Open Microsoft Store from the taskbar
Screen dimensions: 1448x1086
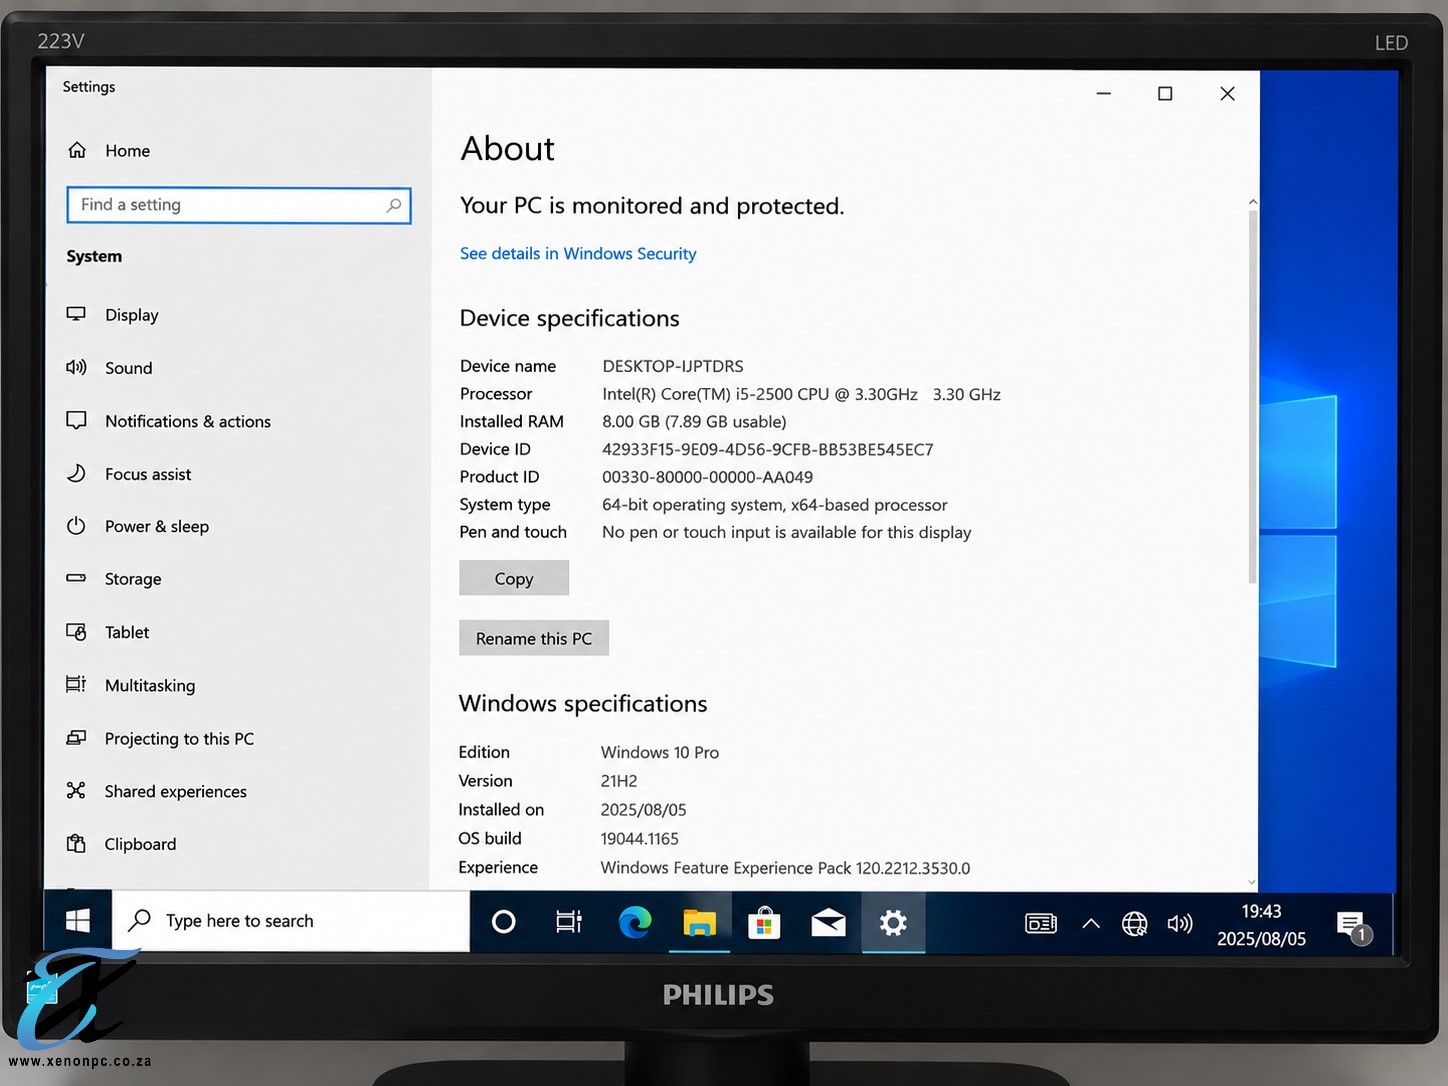(x=764, y=922)
